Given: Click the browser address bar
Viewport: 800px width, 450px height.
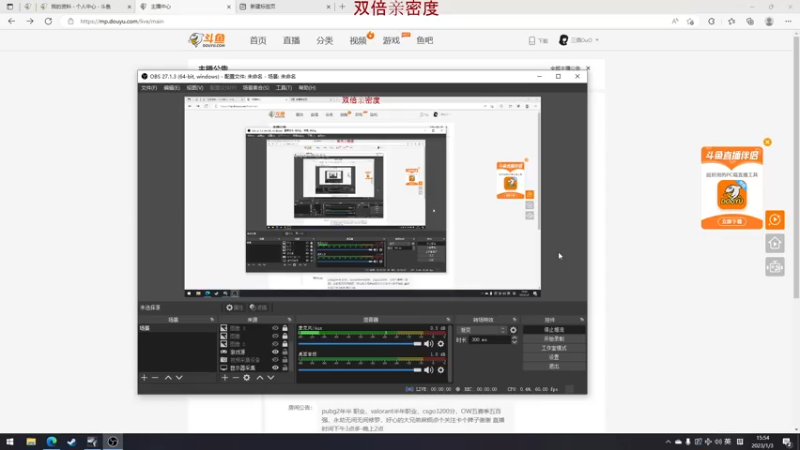Looking at the screenshot, I should [x=367, y=21].
